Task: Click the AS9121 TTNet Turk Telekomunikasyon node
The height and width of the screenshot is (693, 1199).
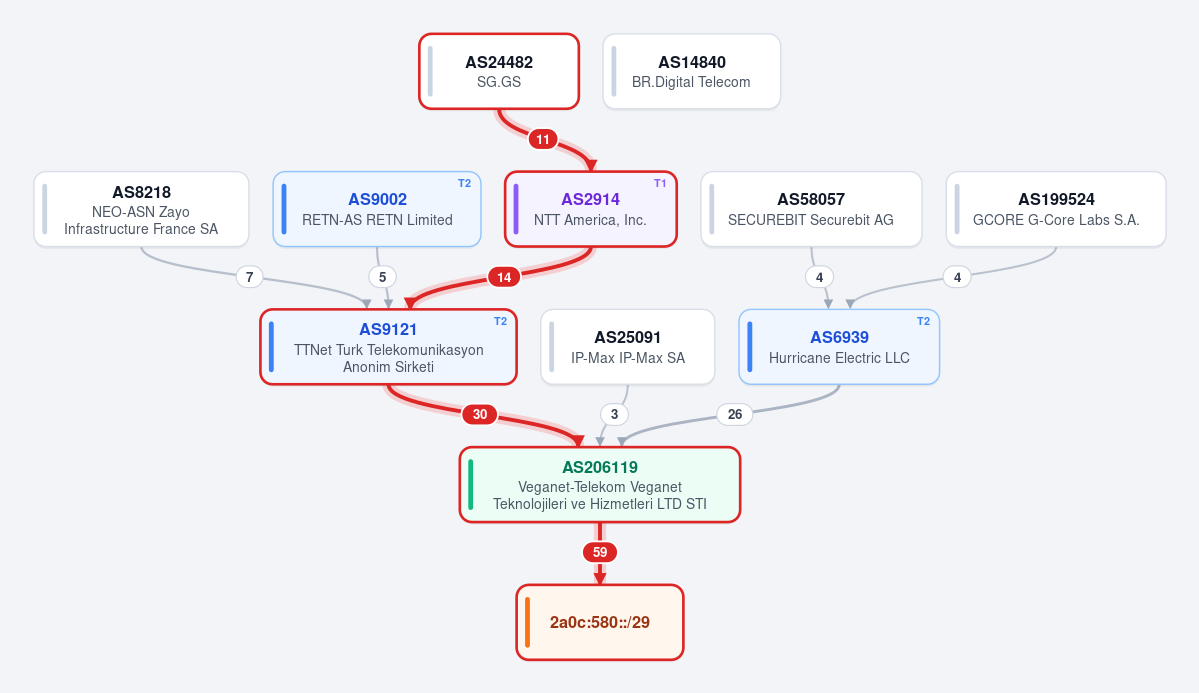Action: point(388,346)
